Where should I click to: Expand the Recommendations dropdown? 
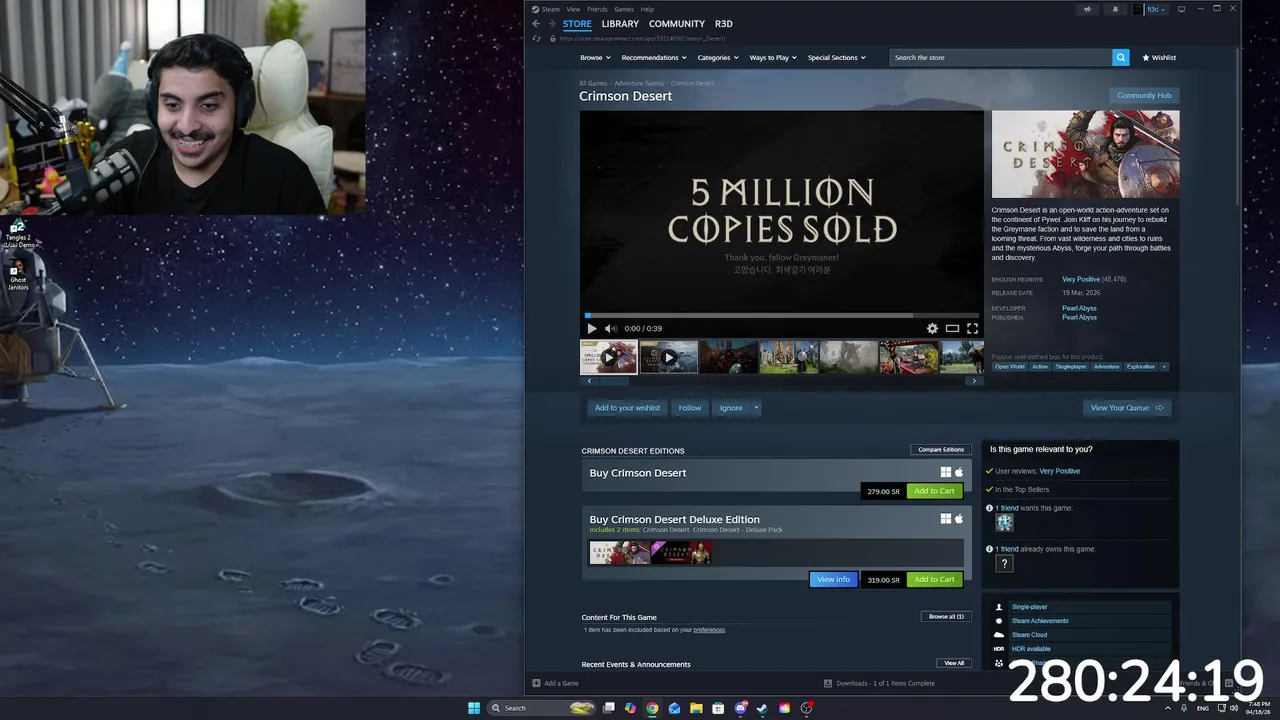pos(654,58)
